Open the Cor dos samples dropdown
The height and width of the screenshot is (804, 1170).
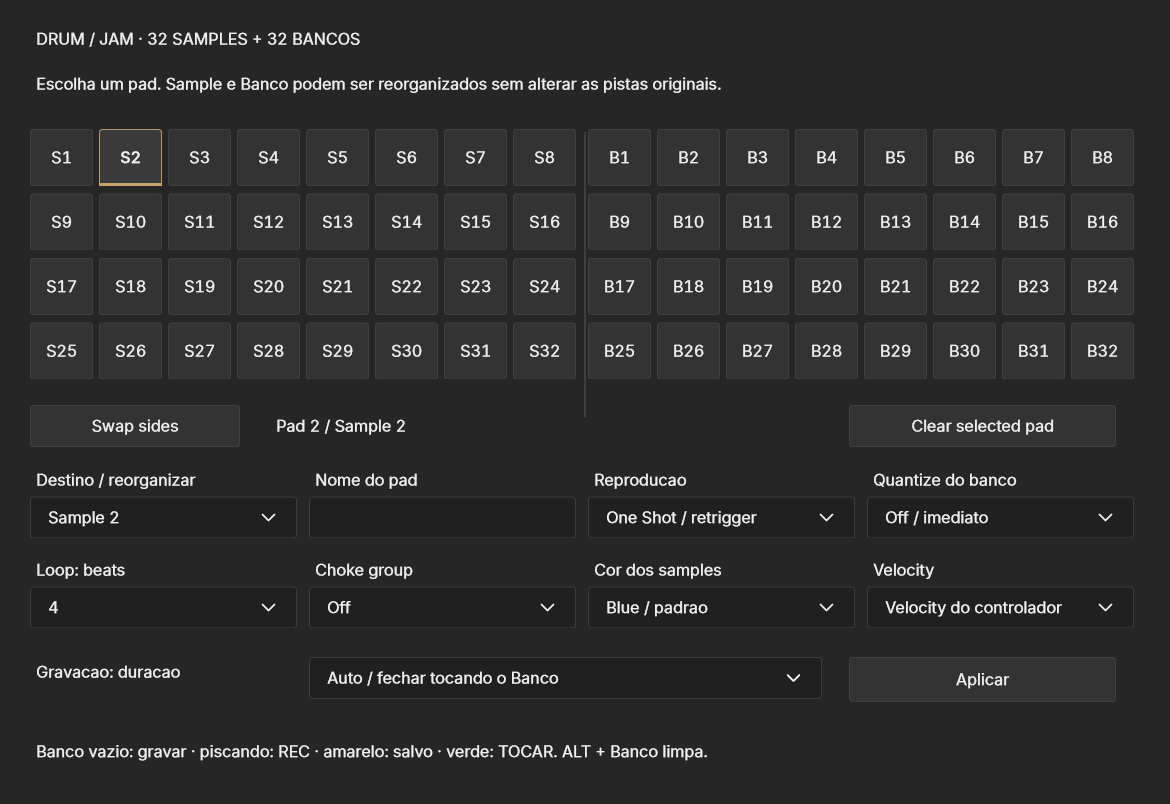tap(721, 608)
